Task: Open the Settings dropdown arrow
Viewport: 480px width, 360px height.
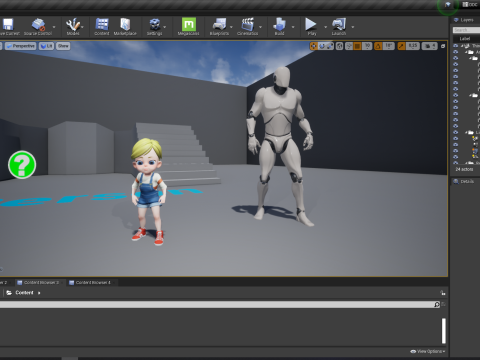Action: click(x=165, y=27)
